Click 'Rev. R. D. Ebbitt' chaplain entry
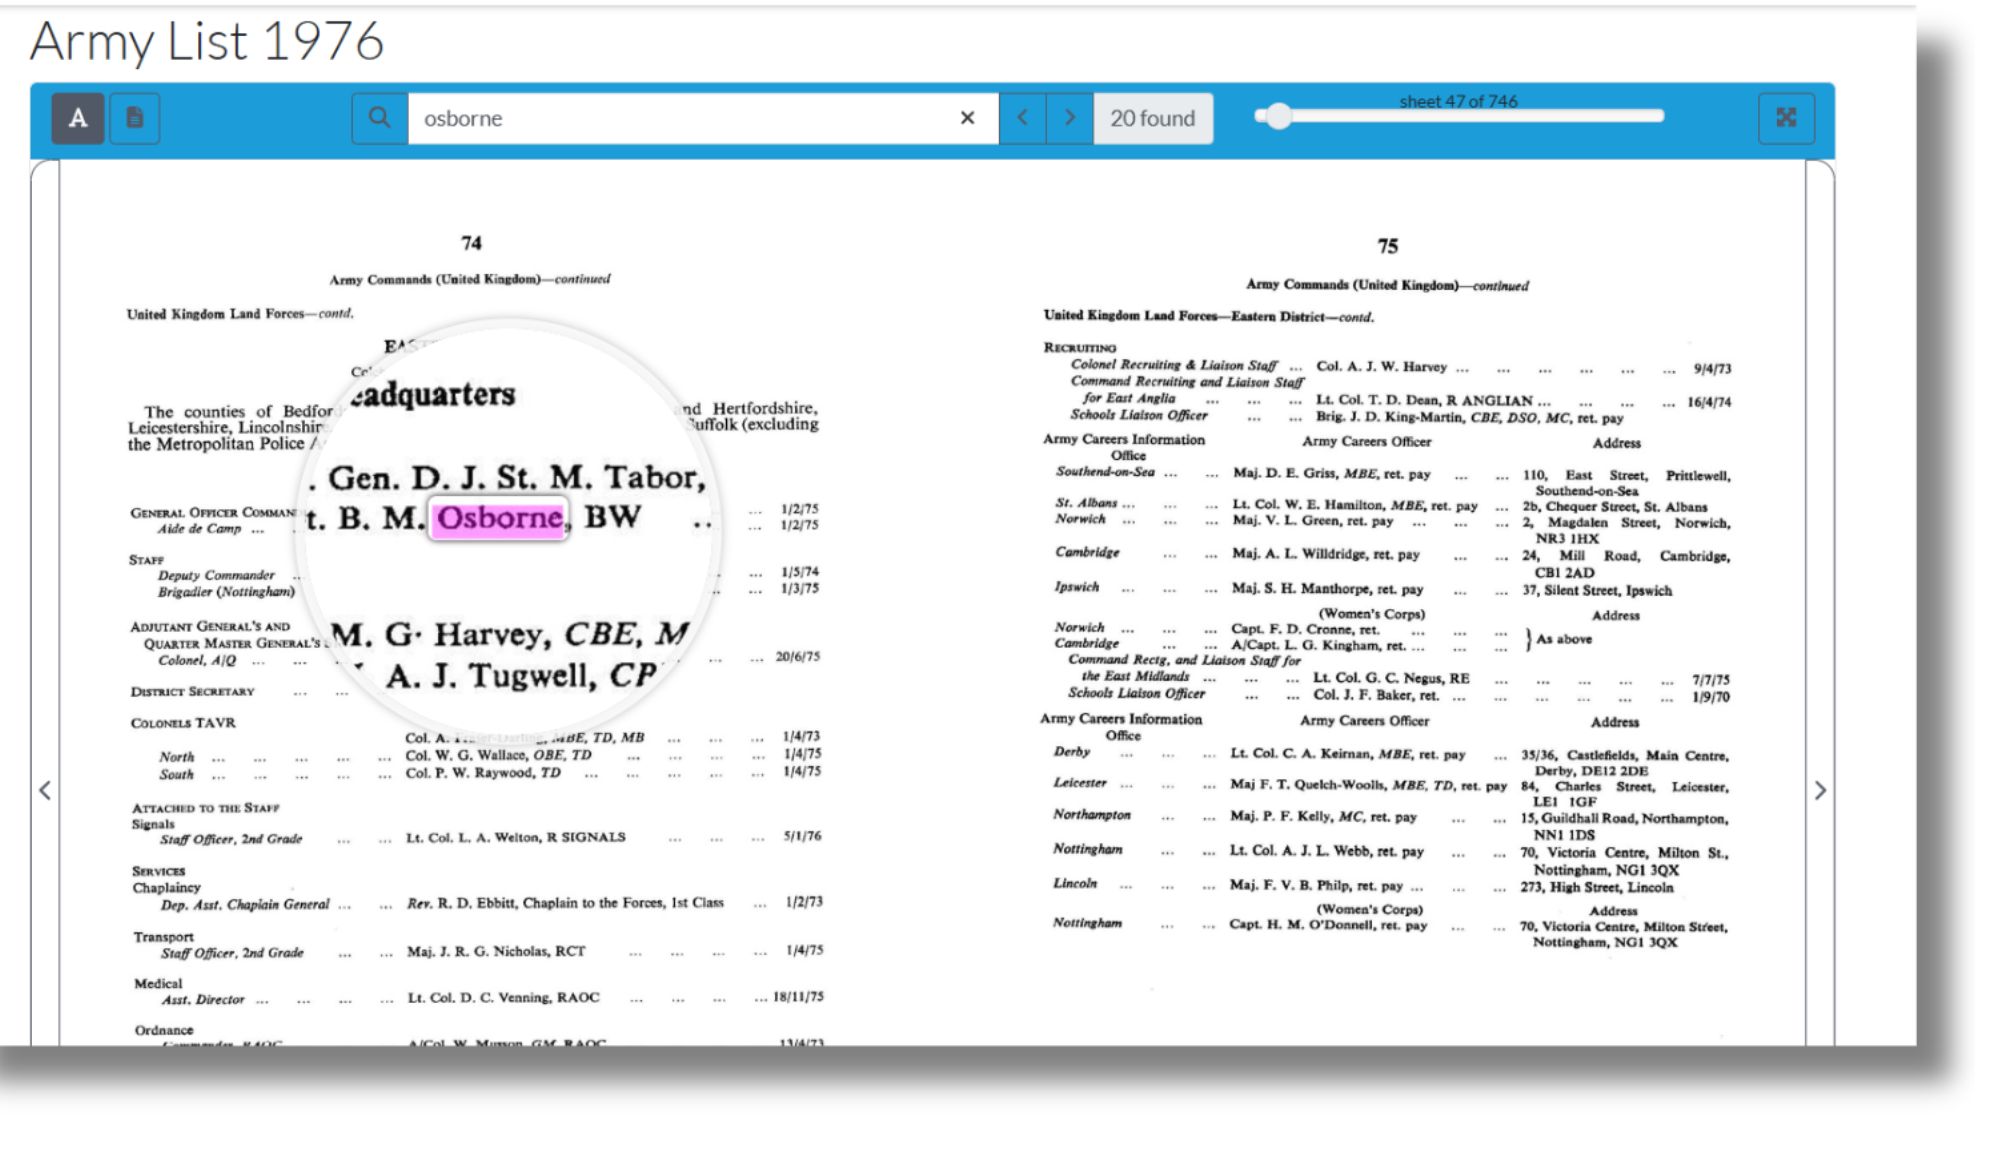Viewport: 2000px width, 1158px height. pyautogui.click(x=565, y=903)
